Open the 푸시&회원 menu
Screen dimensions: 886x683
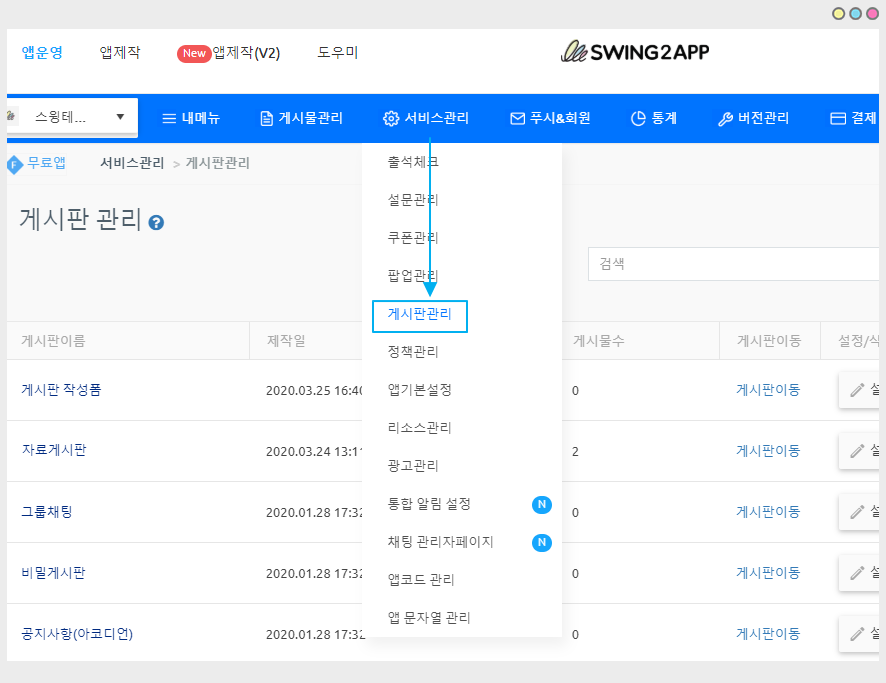[550, 118]
